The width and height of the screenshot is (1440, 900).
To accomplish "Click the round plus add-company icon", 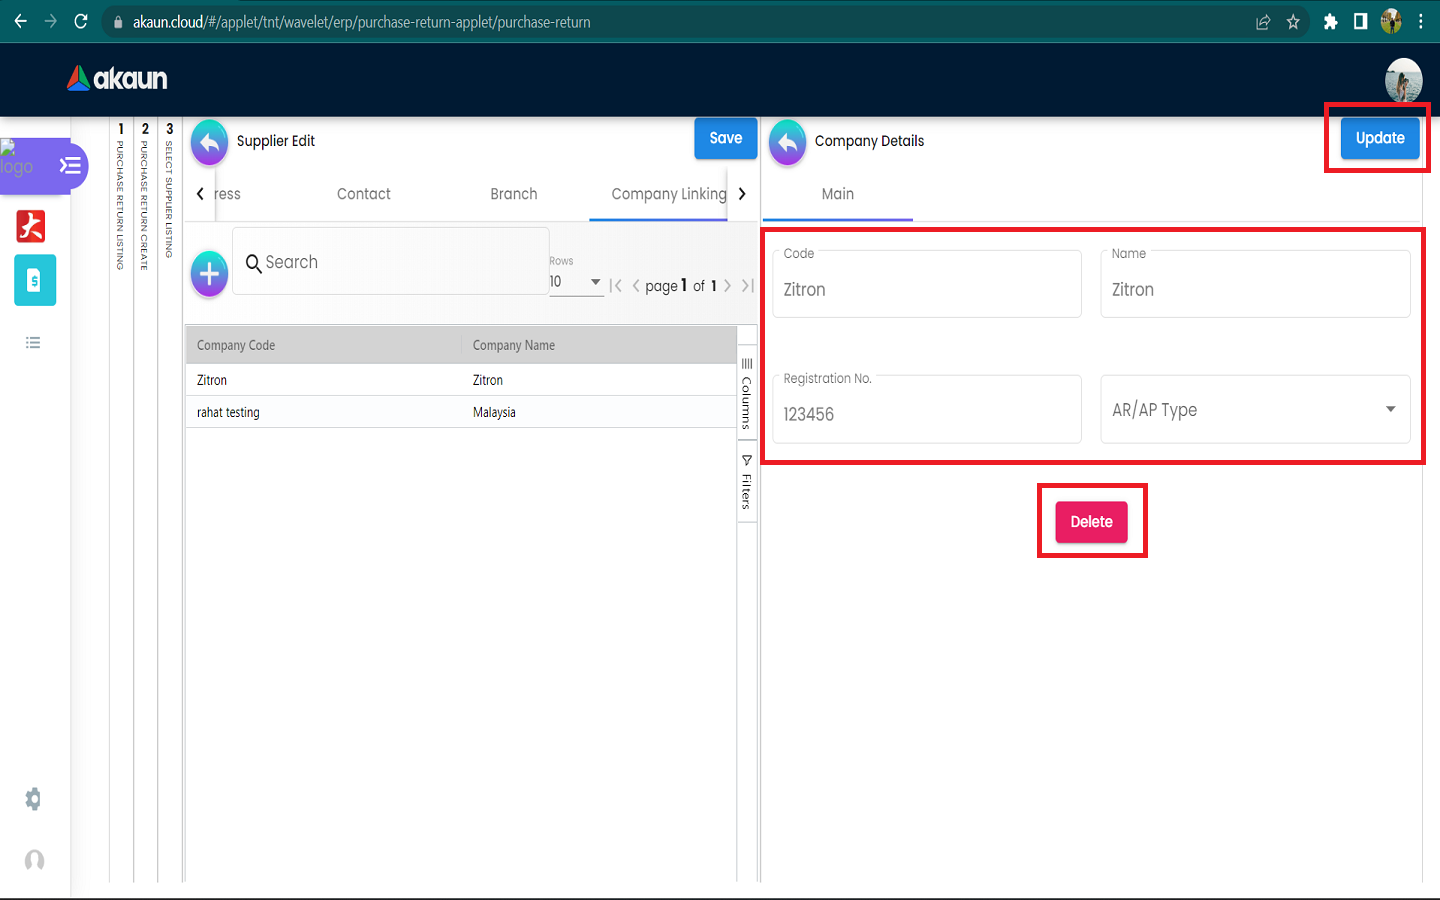I will click(209, 273).
